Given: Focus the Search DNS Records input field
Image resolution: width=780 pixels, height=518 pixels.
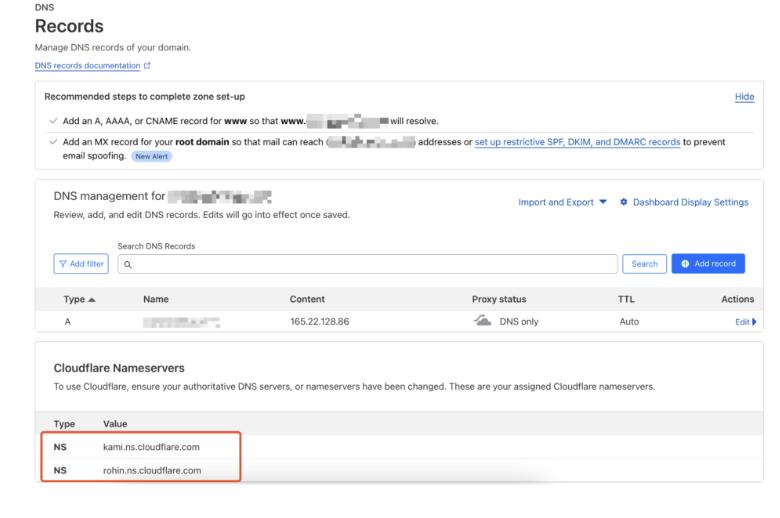Looking at the screenshot, I should (370, 263).
